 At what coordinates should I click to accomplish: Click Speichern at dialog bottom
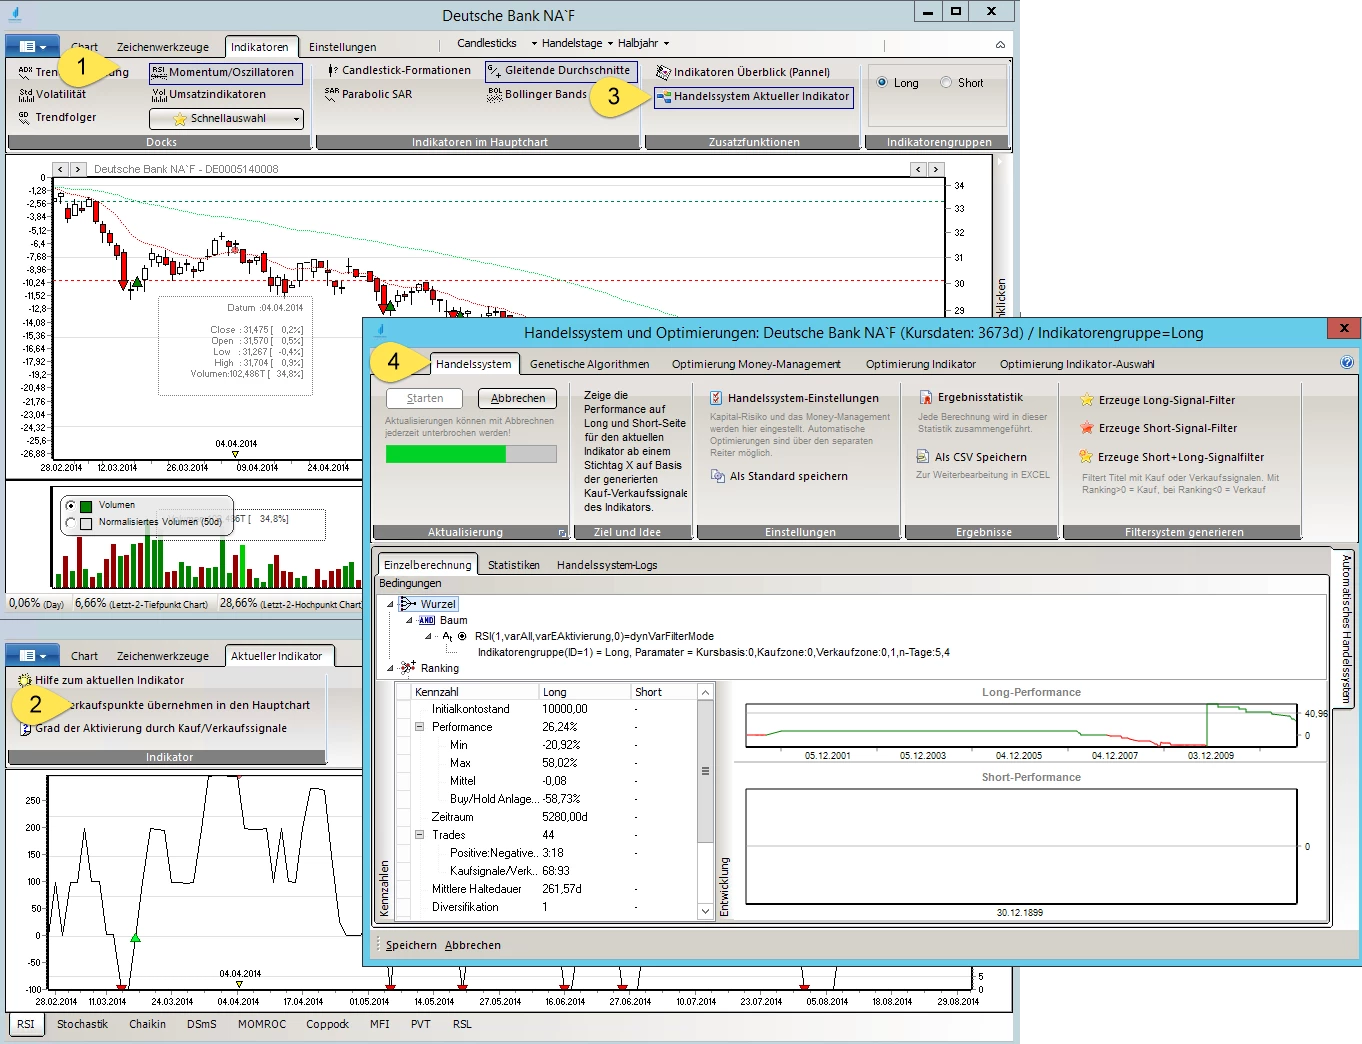coord(411,945)
